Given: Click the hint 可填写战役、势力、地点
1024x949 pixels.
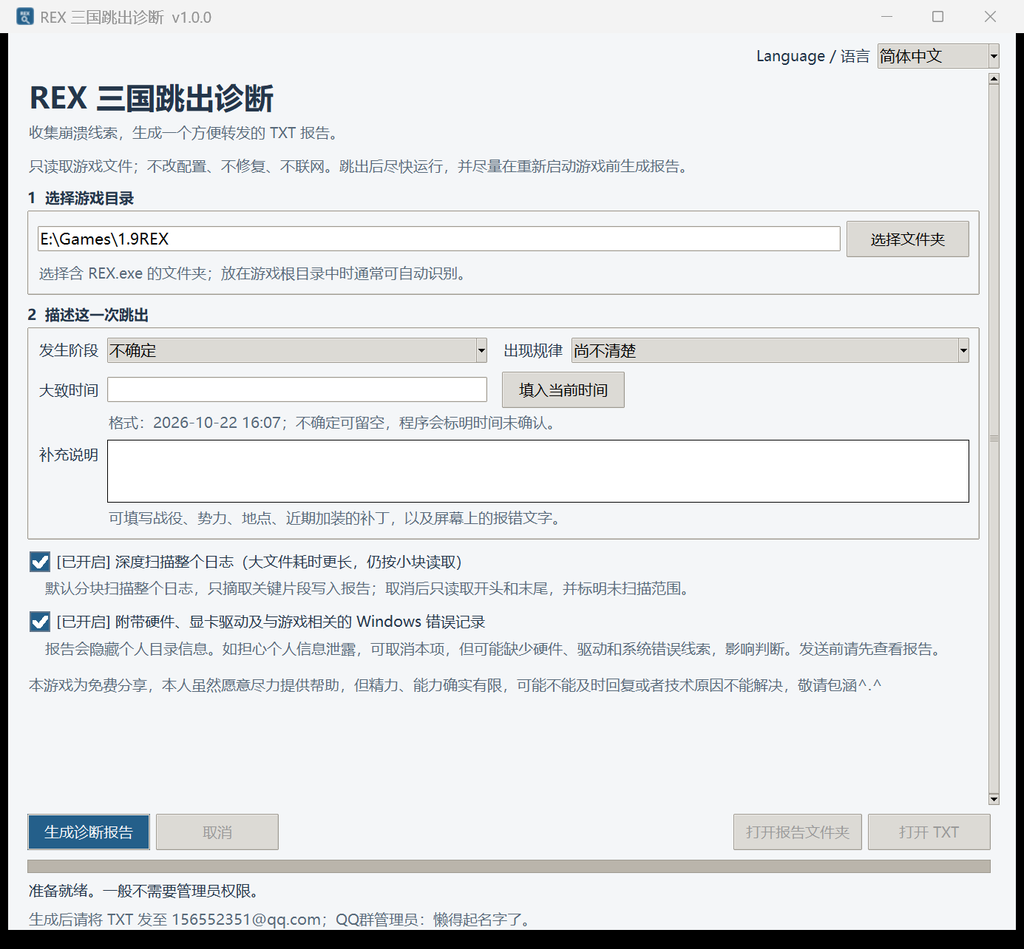Looking at the screenshot, I should click(336, 519).
